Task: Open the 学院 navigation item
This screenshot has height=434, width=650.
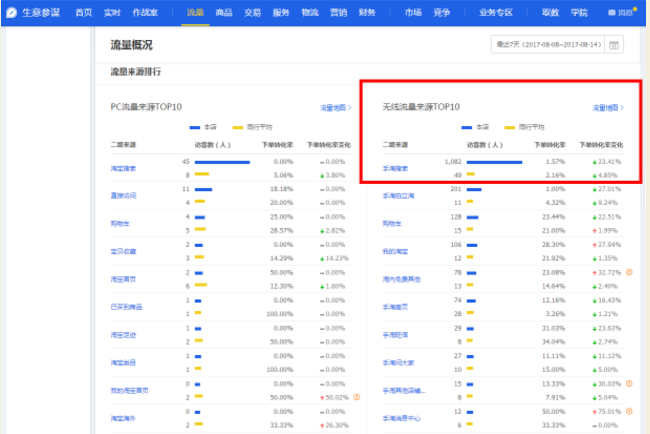Action: 579,12
